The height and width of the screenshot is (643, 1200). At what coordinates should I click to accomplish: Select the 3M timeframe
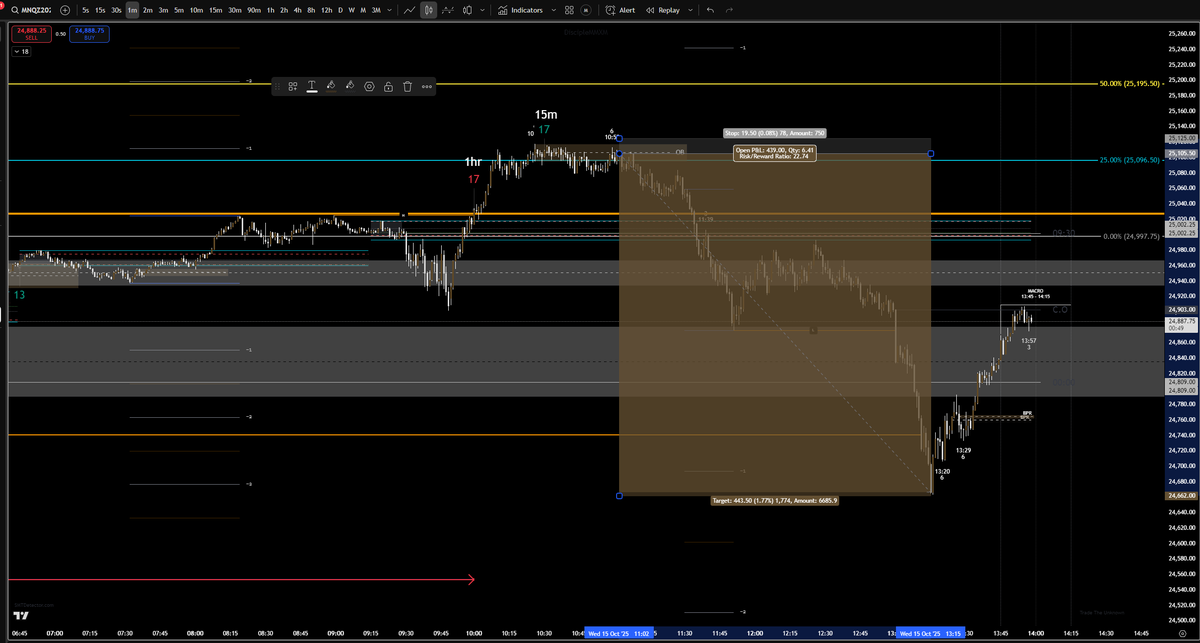[x=375, y=10]
